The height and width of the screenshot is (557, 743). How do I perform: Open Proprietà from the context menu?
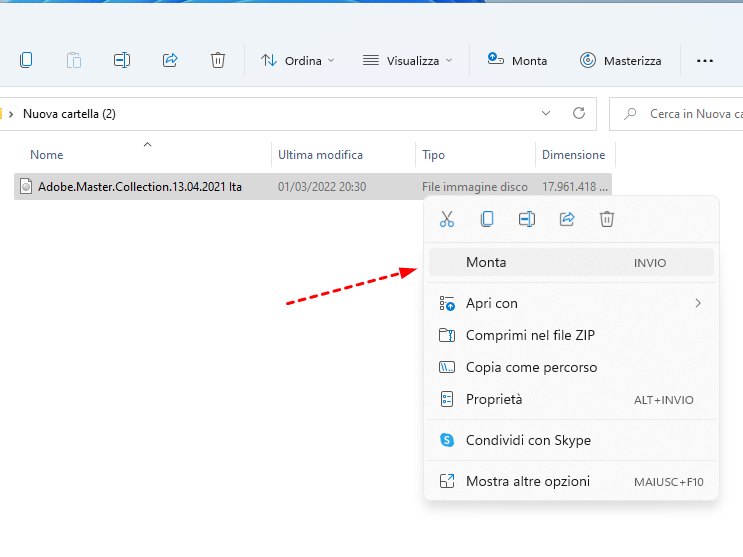[571, 400]
